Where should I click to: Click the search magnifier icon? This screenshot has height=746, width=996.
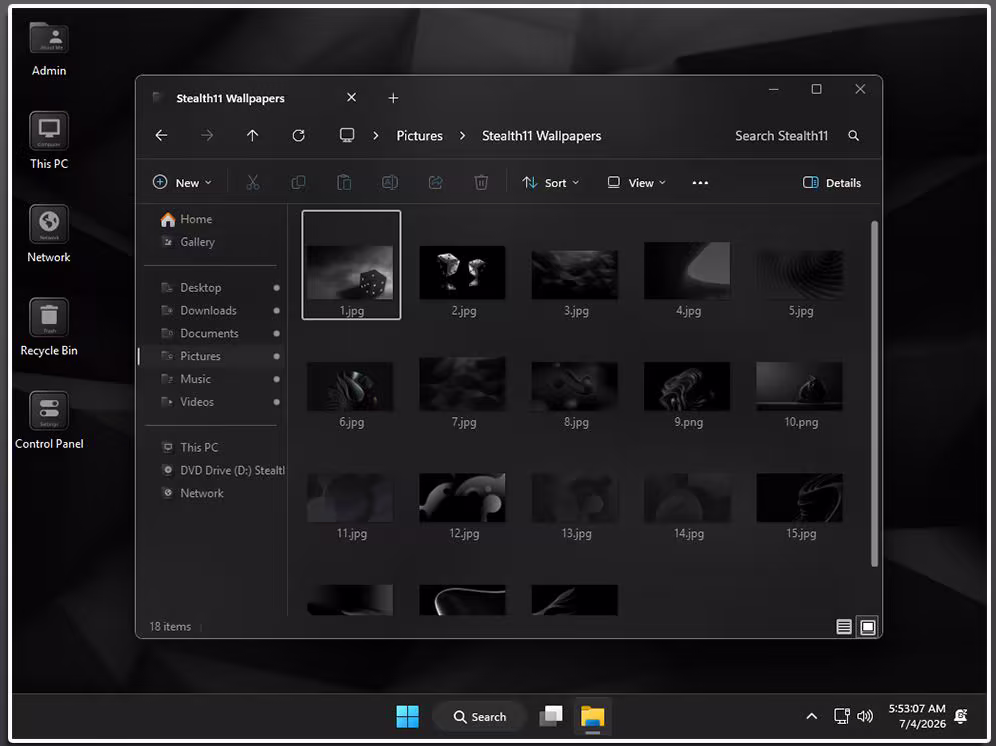point(854,135)
